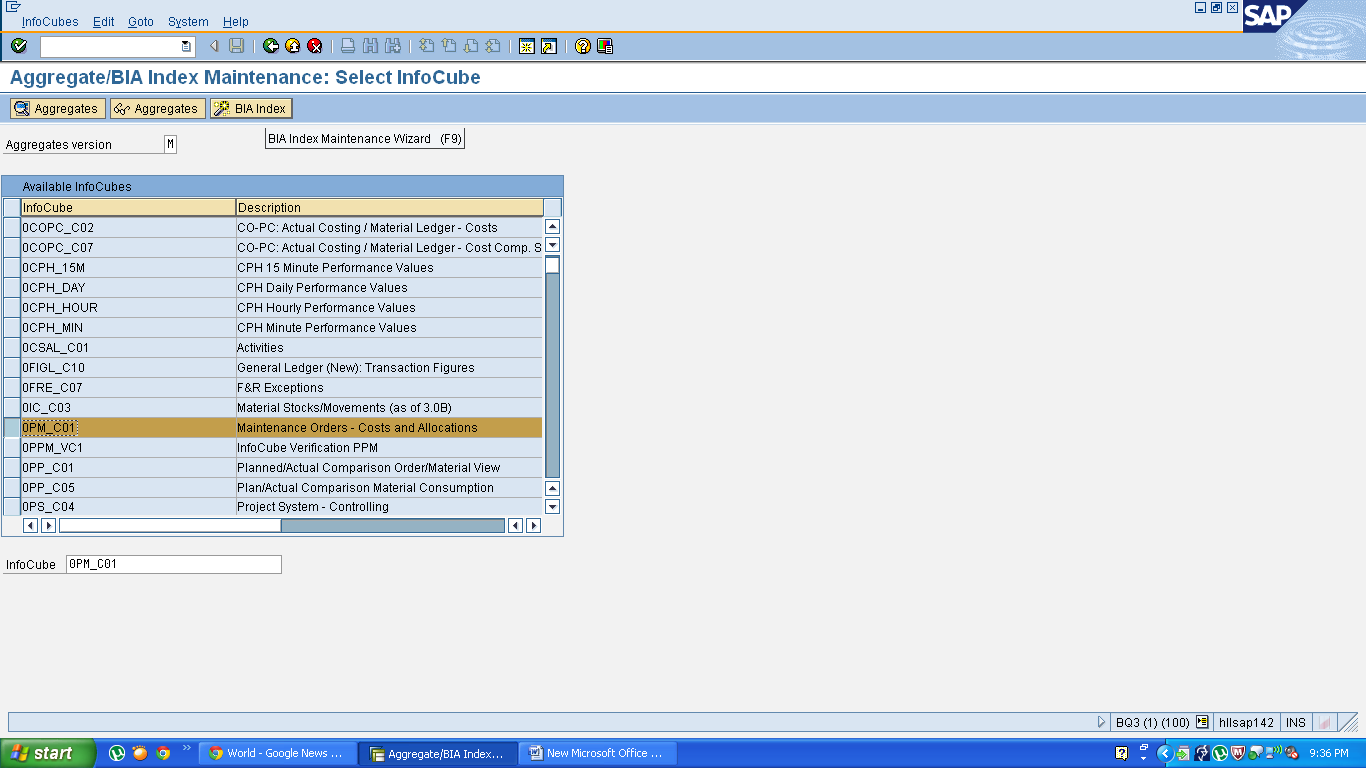Select the 0PPM_VC1 InfoCube cell

click(x=128, y=447)
